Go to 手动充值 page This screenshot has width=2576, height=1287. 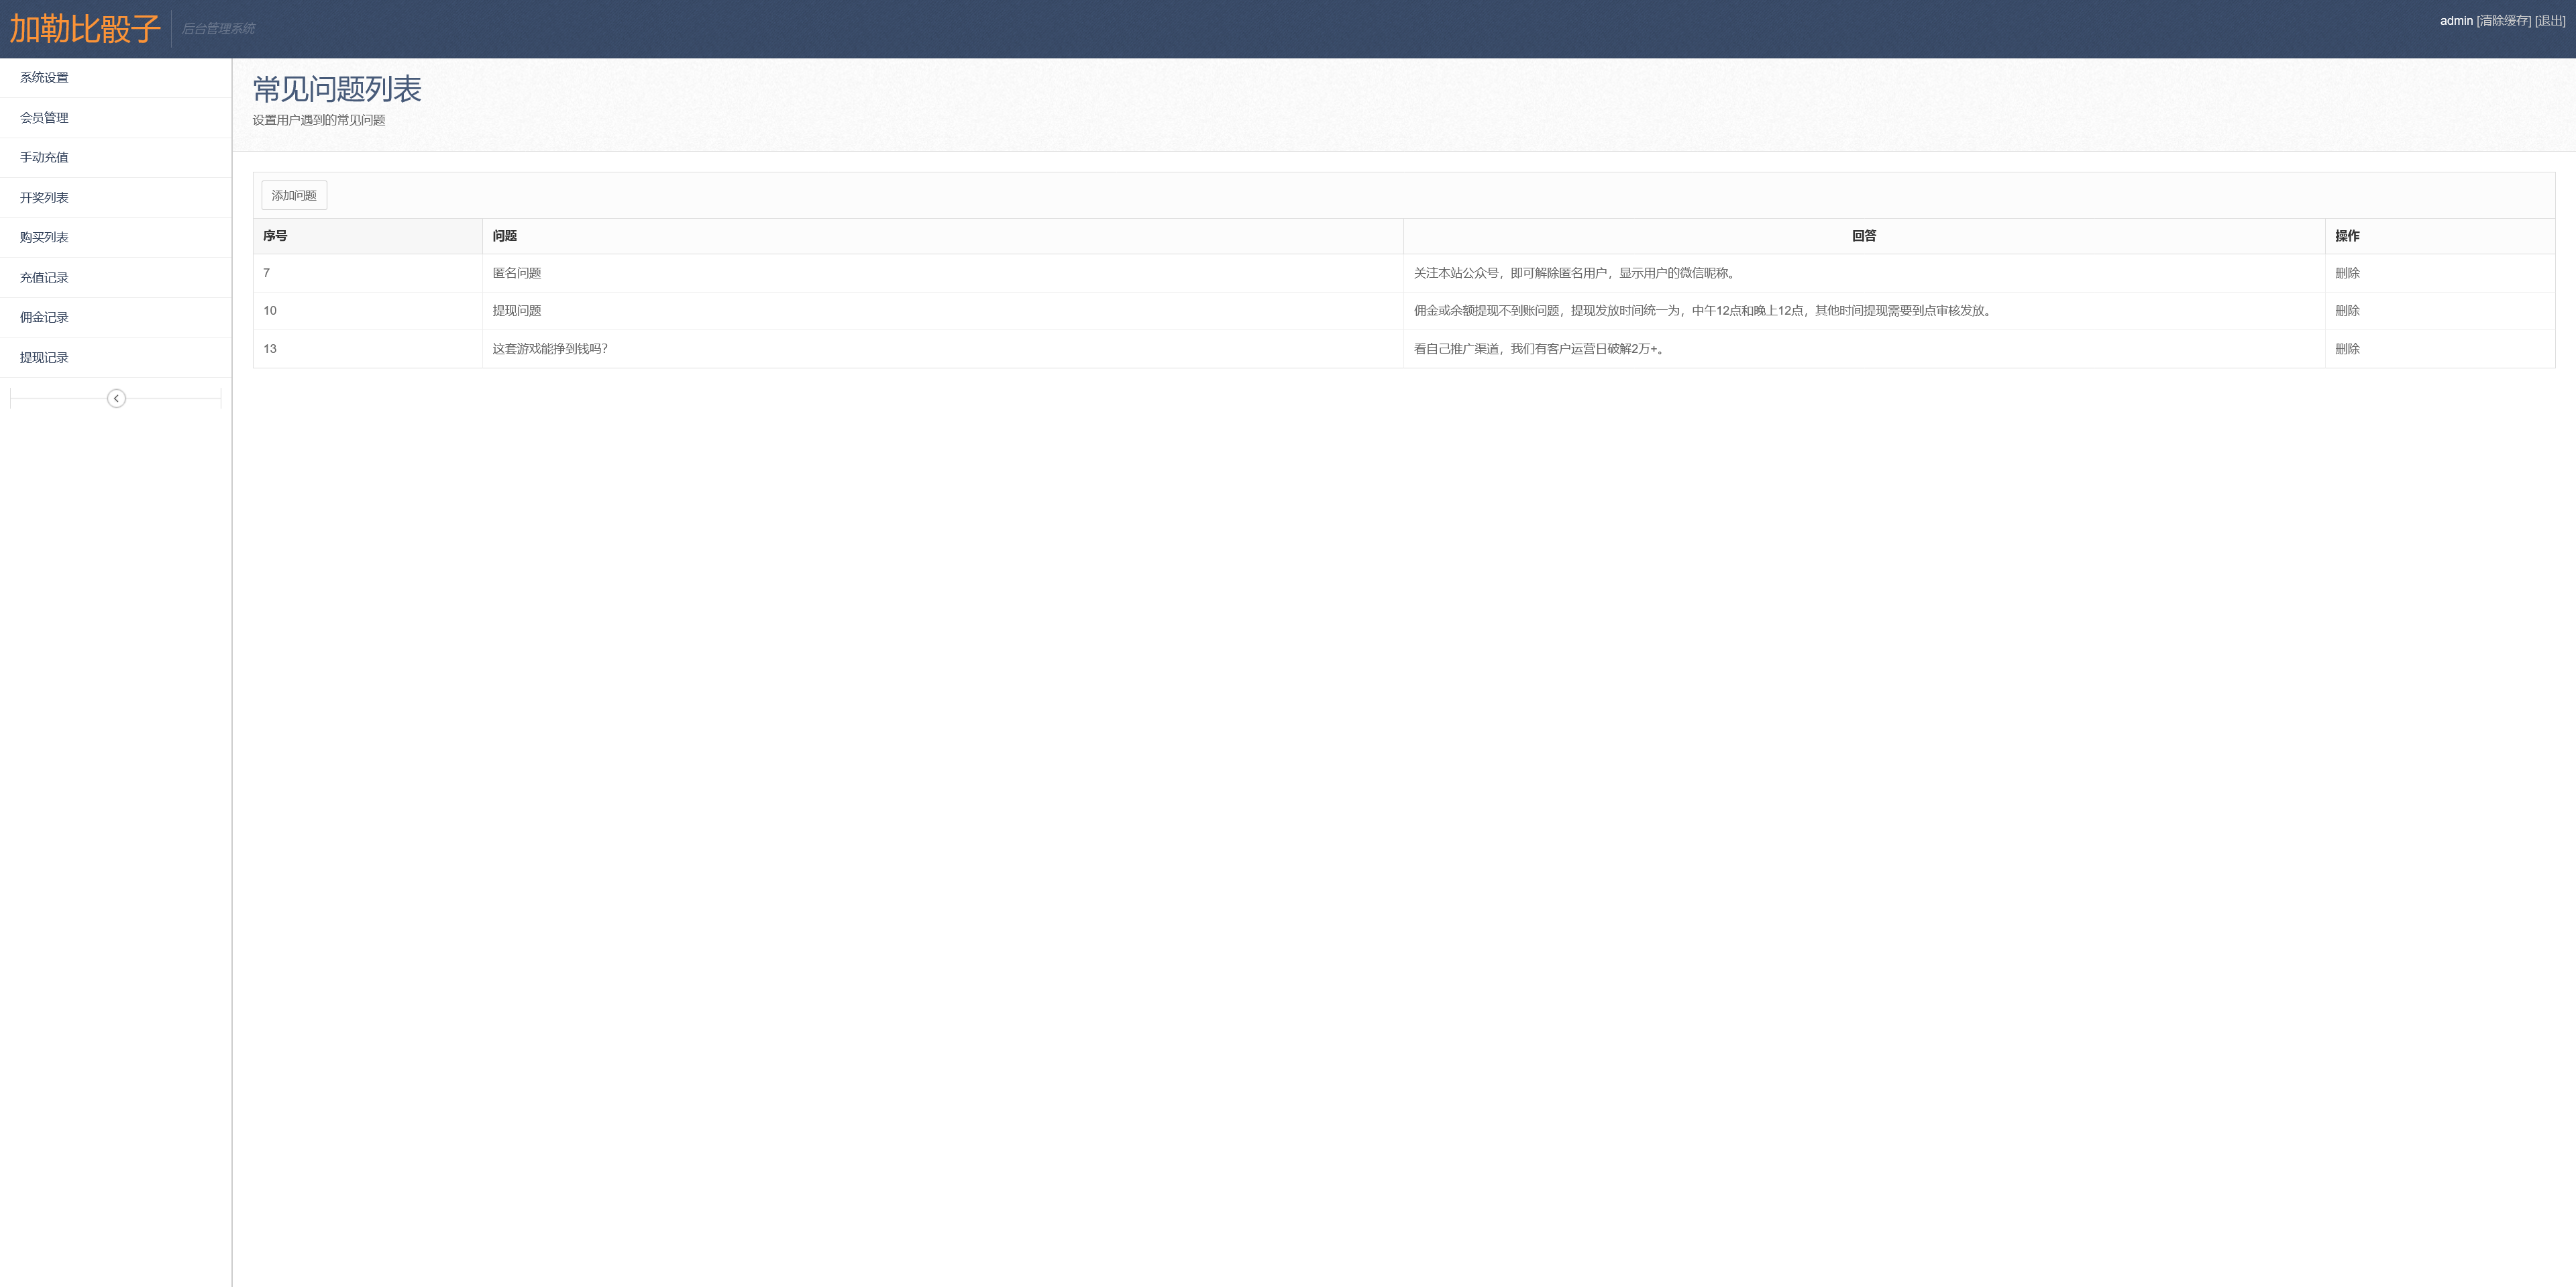44,157
